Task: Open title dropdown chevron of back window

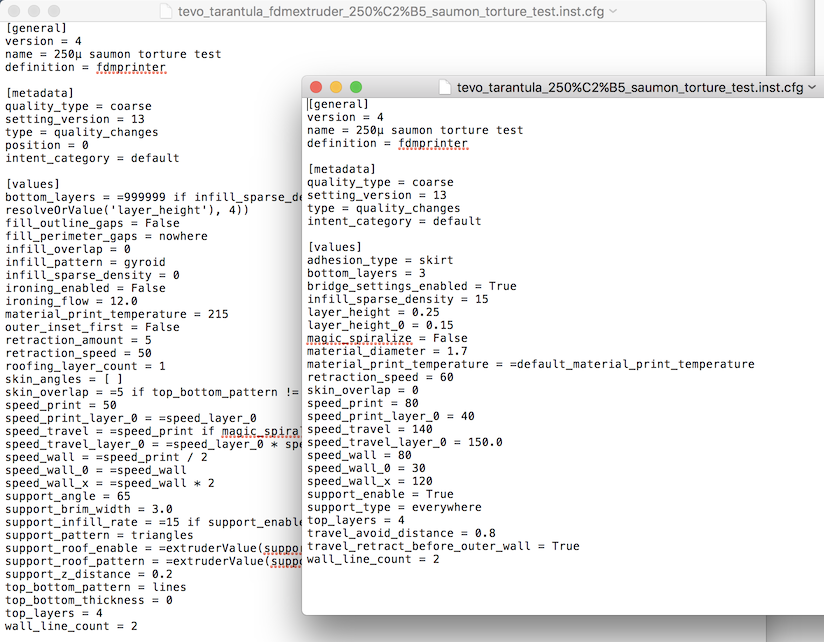Action: pos(613,11)
